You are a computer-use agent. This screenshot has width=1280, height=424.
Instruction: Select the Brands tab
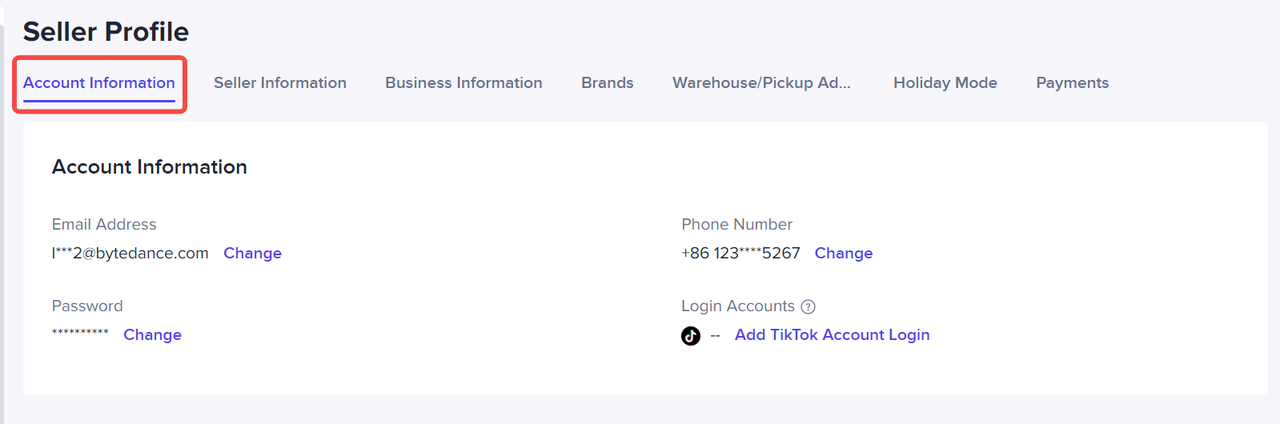click(x=607, y=83)
